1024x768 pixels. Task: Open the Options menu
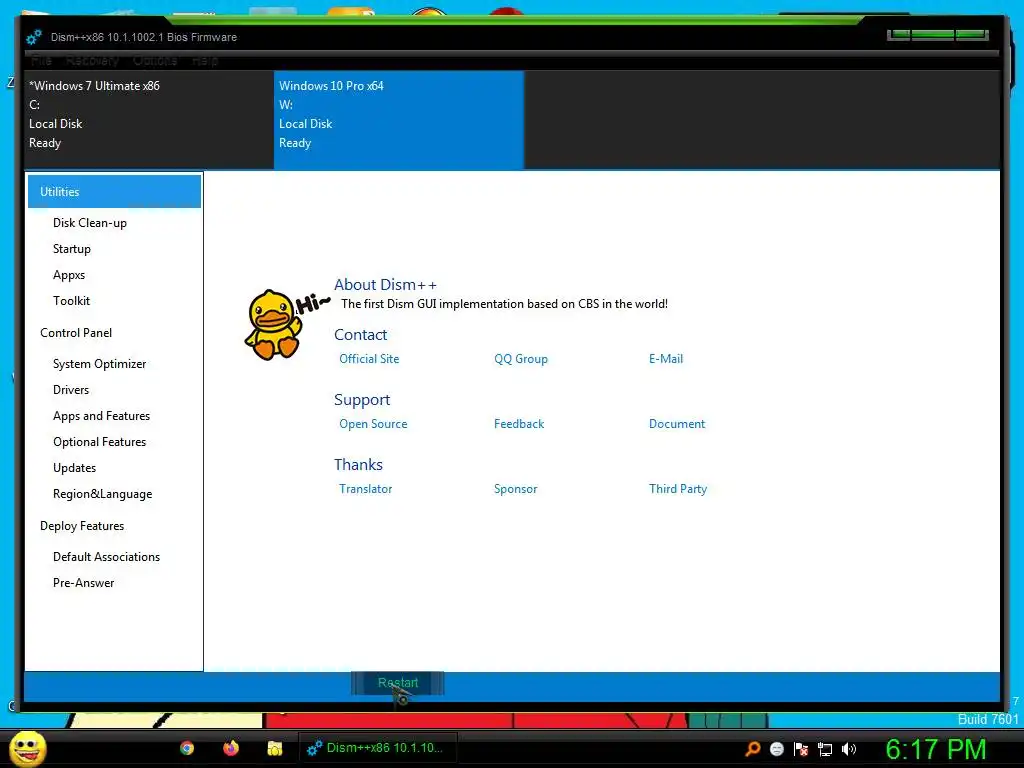tap(155, 61)
